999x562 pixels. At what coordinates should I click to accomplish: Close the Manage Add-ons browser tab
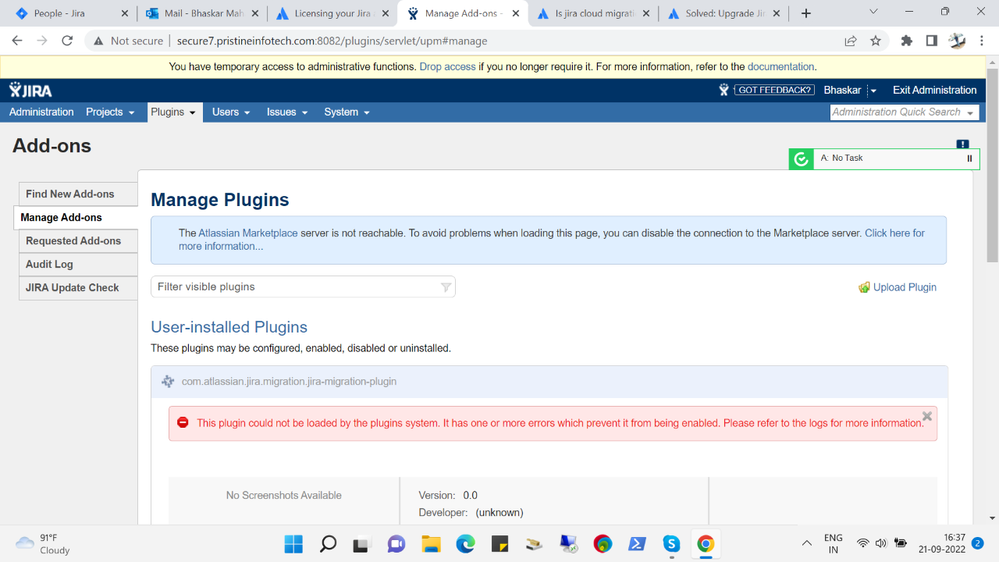point(516,13)
